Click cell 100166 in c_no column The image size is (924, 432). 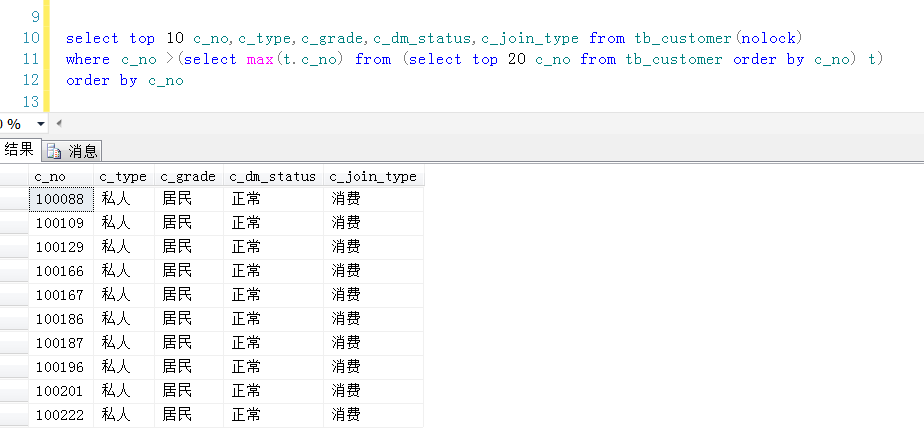(x=61, y=272)
